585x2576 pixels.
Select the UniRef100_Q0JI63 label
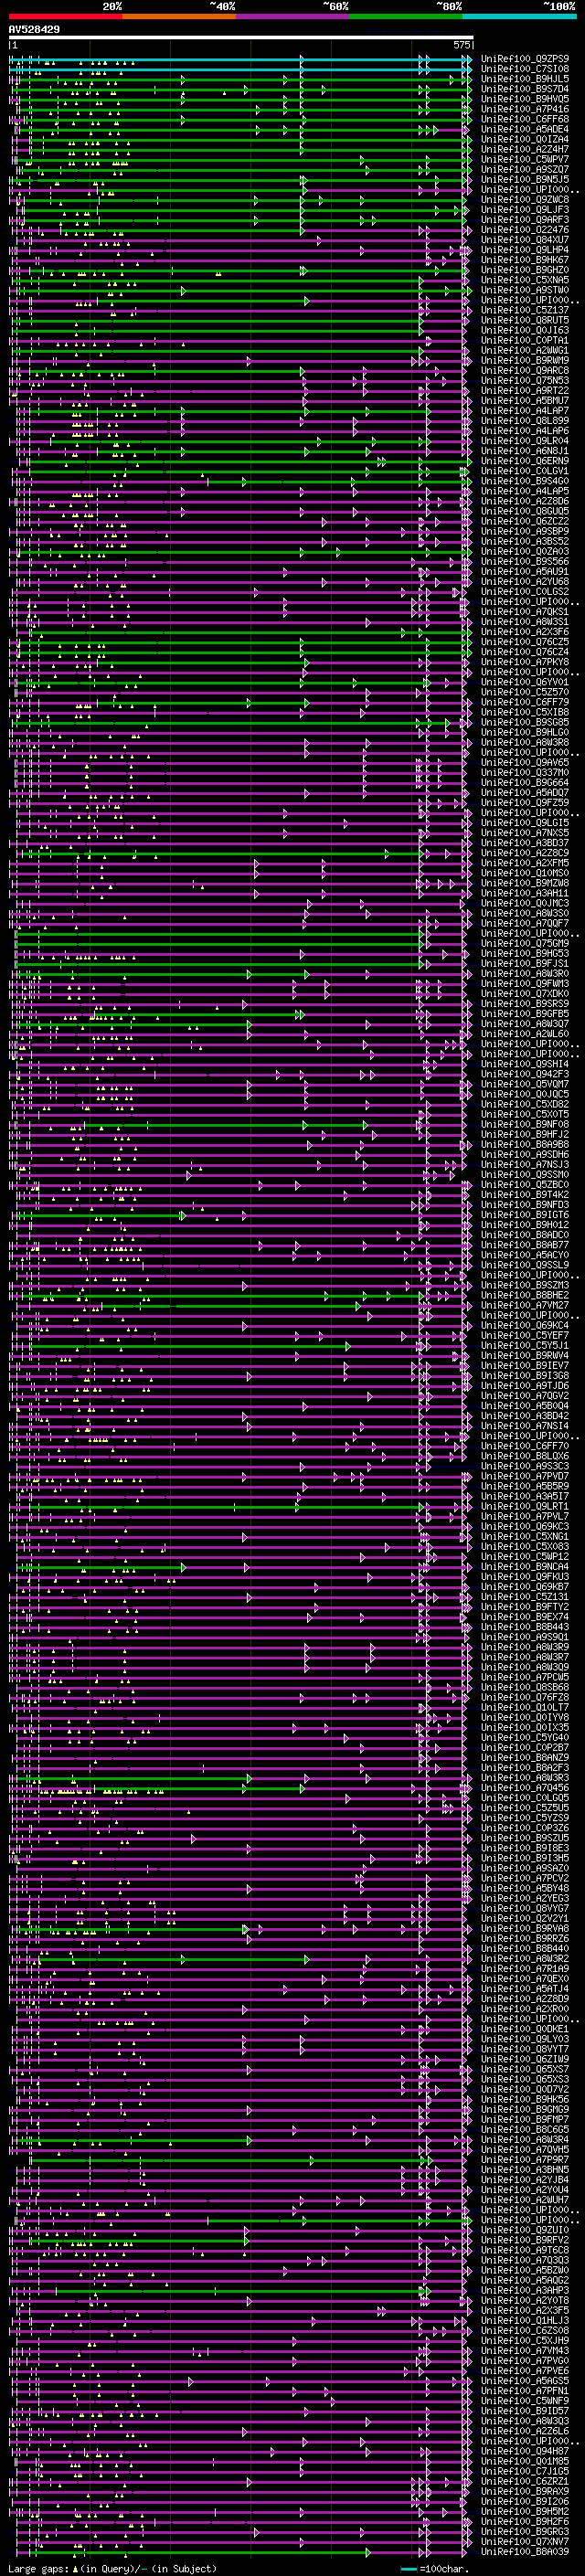(525, 330)
